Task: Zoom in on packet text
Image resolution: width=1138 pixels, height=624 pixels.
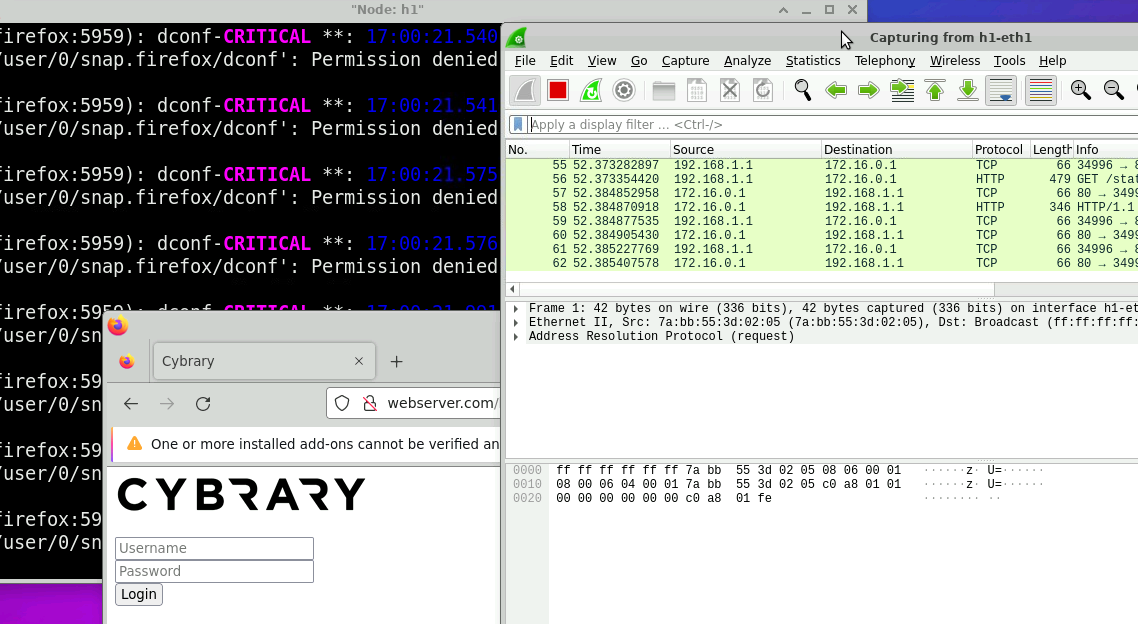Action: coord(1080,91)
